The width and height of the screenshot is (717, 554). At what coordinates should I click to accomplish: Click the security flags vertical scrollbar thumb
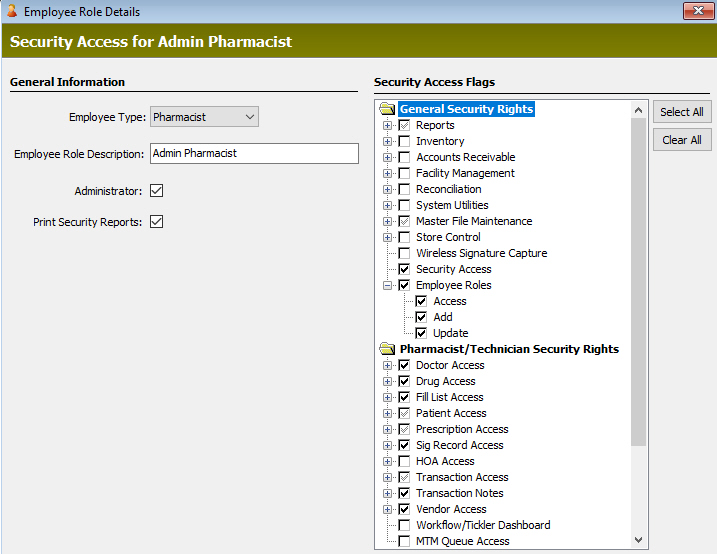[638, 282]
